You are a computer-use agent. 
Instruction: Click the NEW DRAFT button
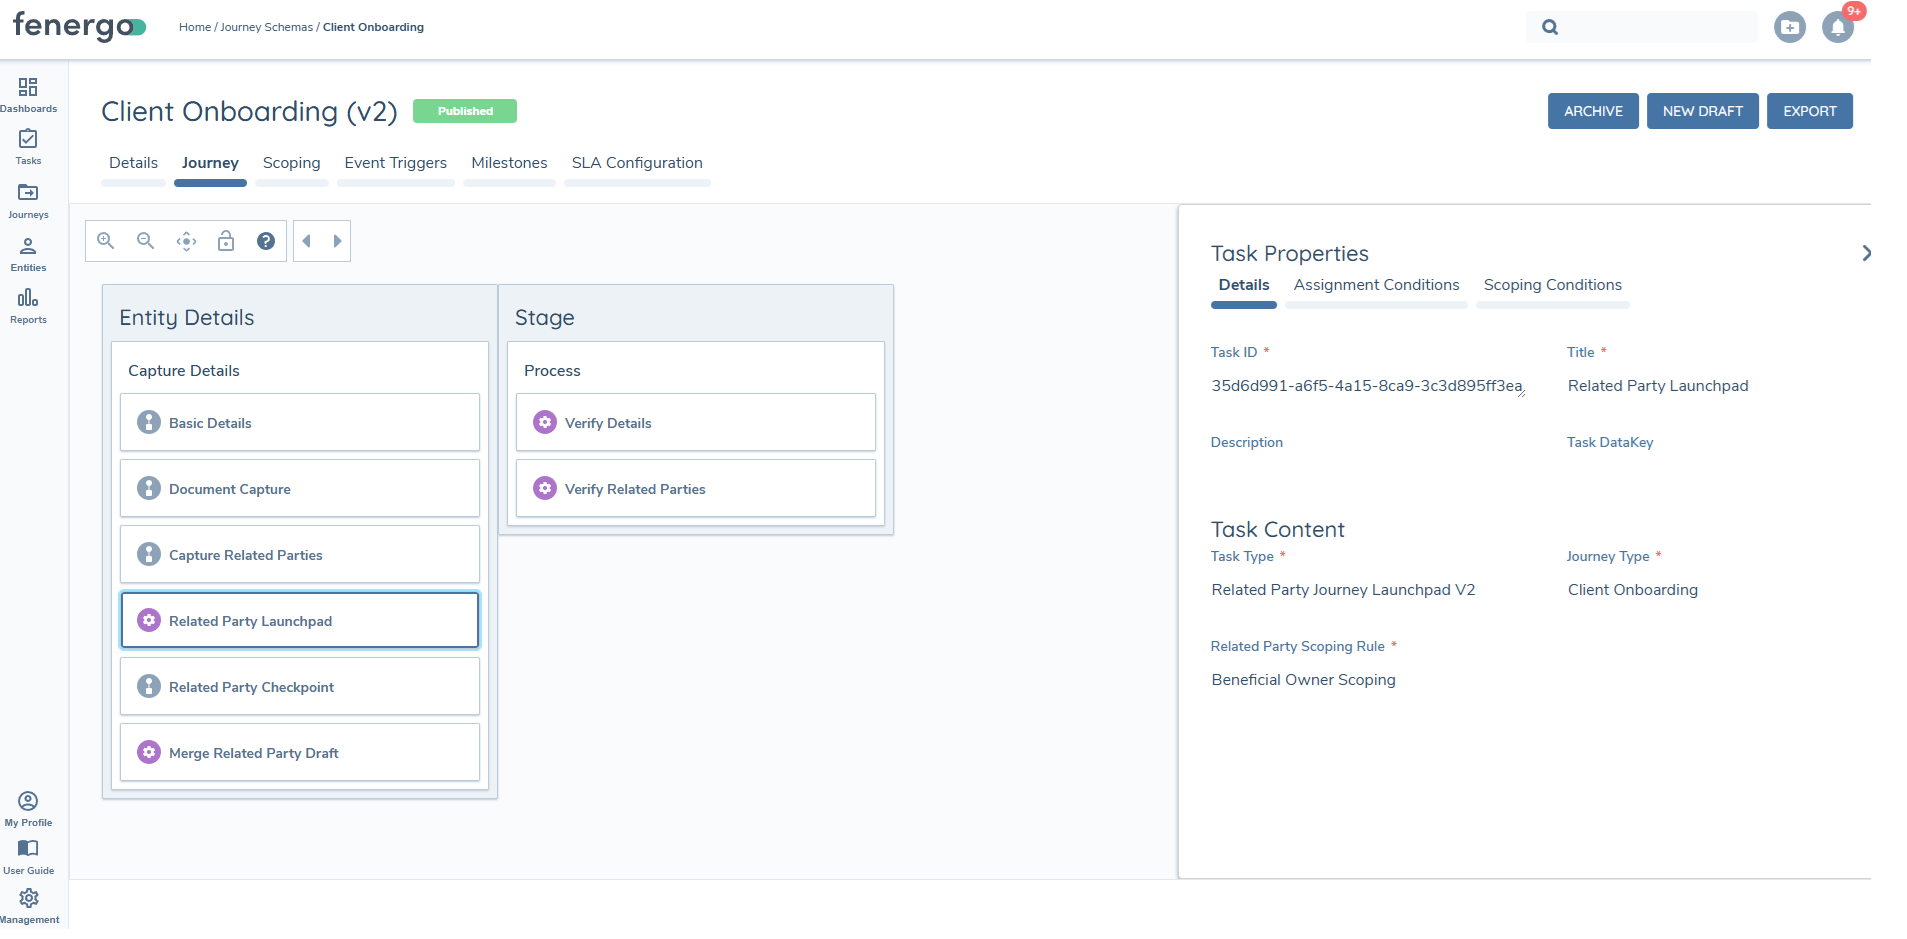tap(1702, 110)
